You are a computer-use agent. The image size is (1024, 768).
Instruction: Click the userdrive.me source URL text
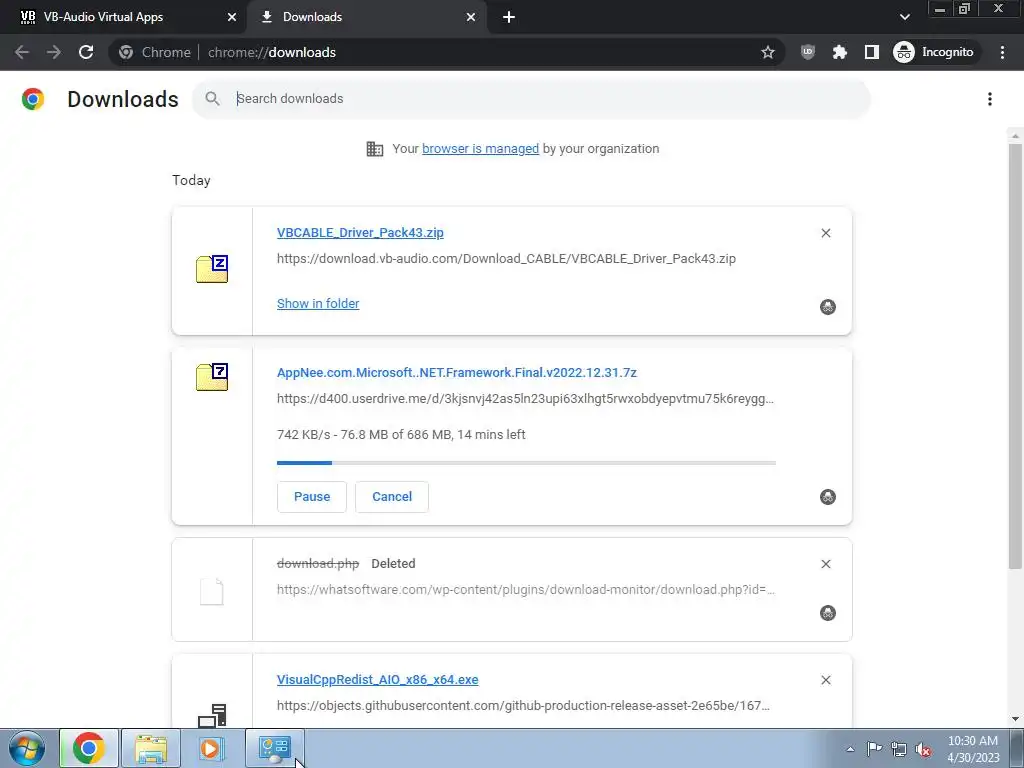click(525, 399)
